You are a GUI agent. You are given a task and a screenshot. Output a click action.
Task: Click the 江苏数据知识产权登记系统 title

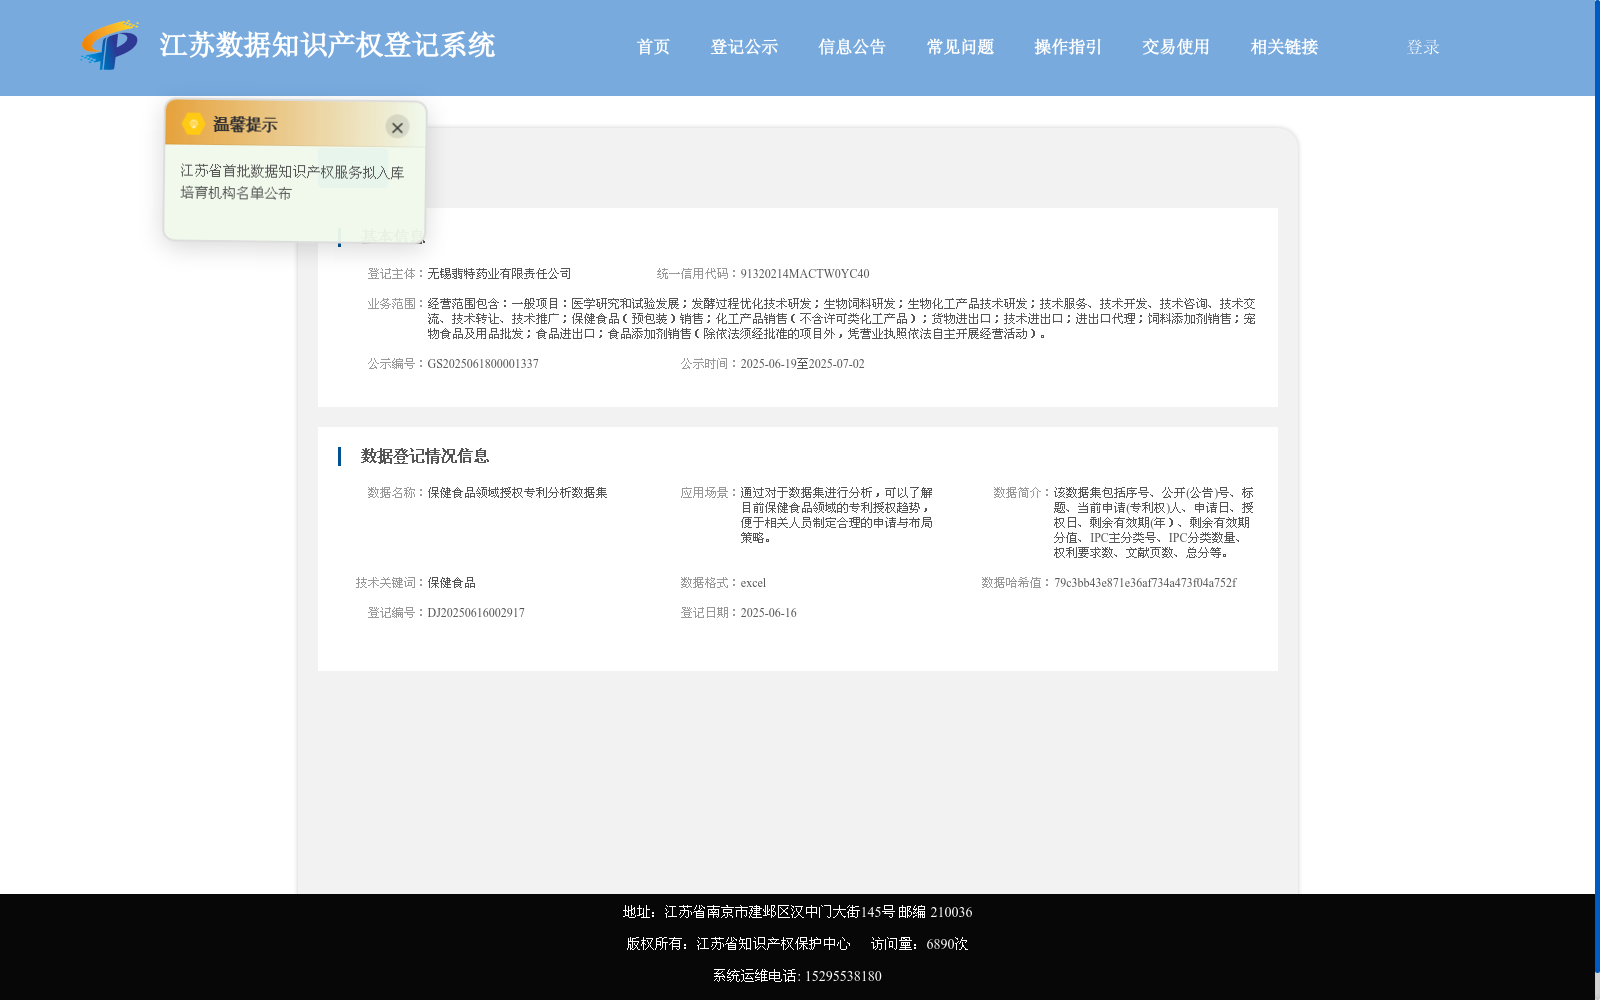click(327, 45)
